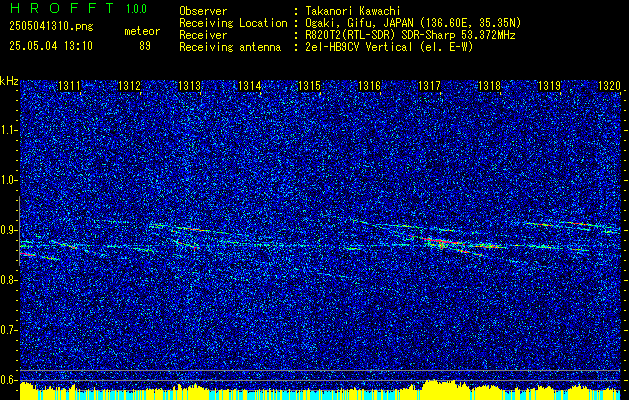Click the observer name Takanori Kawachi
The height and width of the screenshot is (400, 629).
coord(352,11)
